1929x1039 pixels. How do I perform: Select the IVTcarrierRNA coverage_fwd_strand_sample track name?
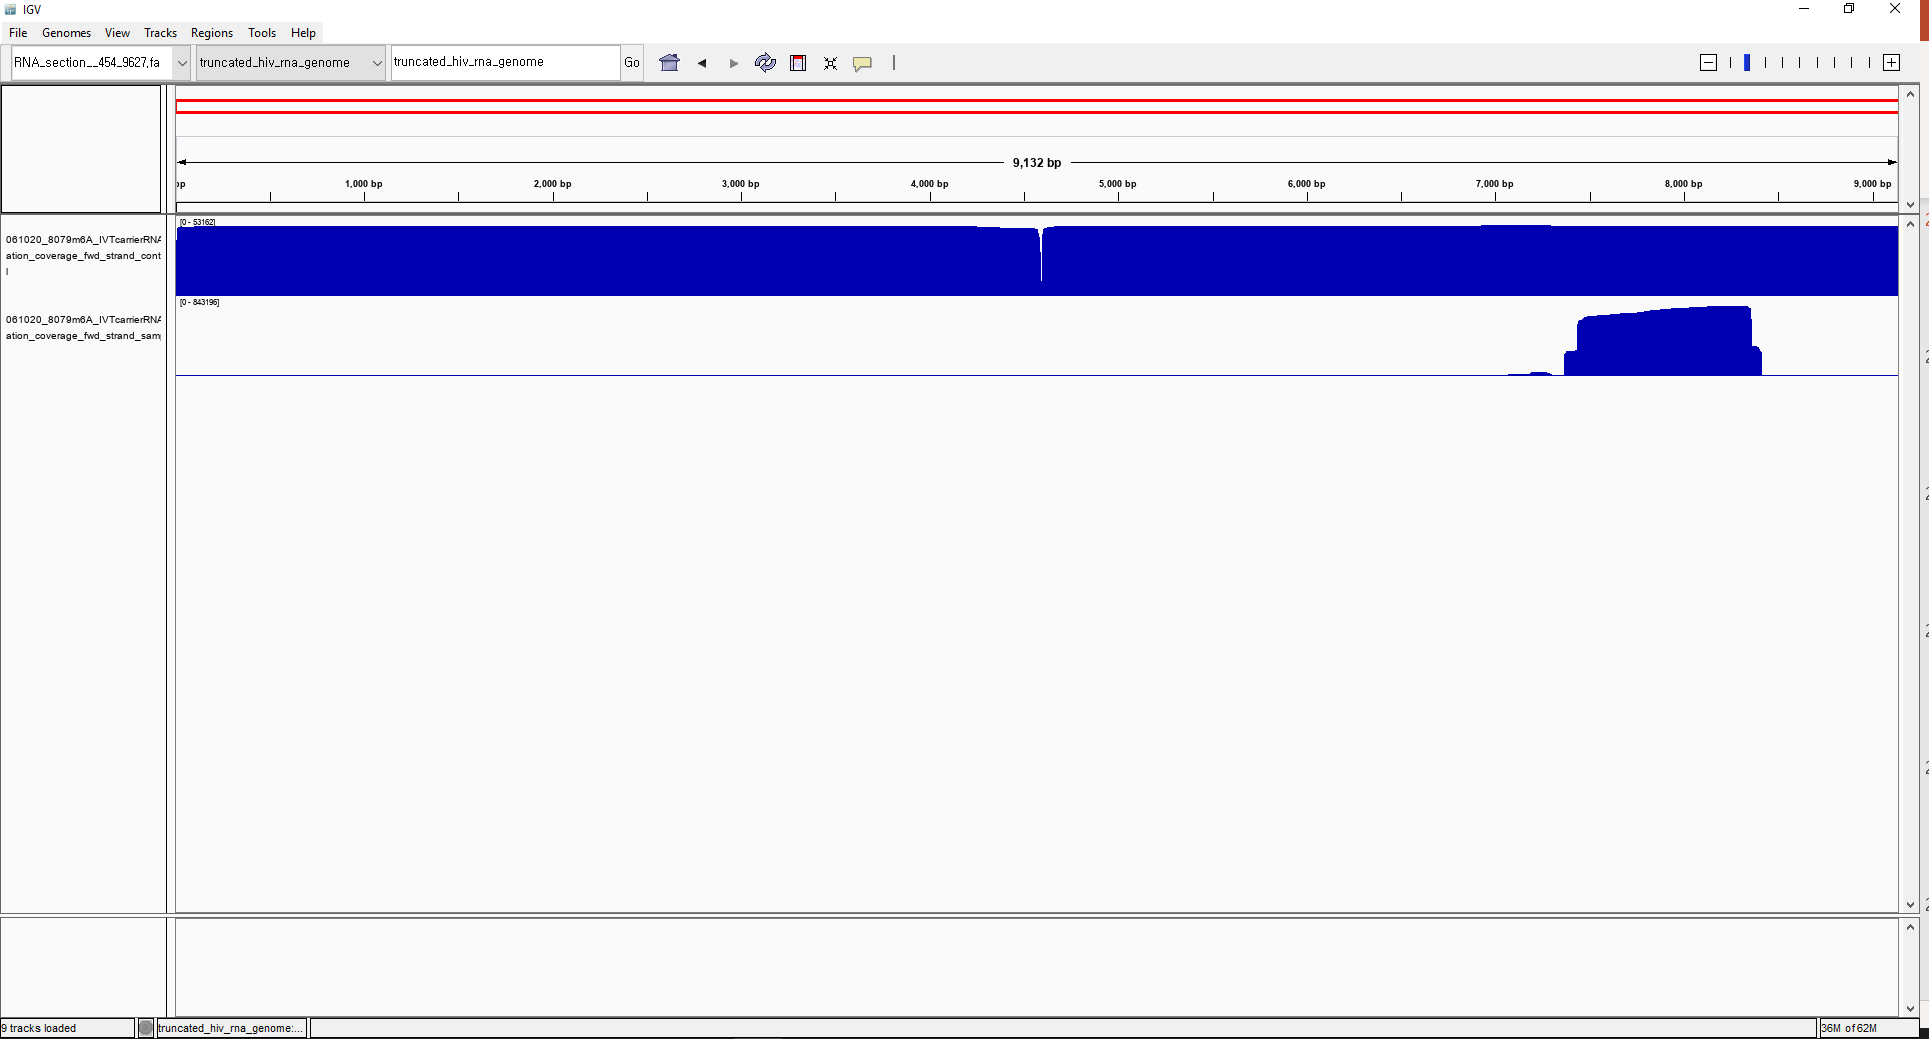tap(83, 328)
